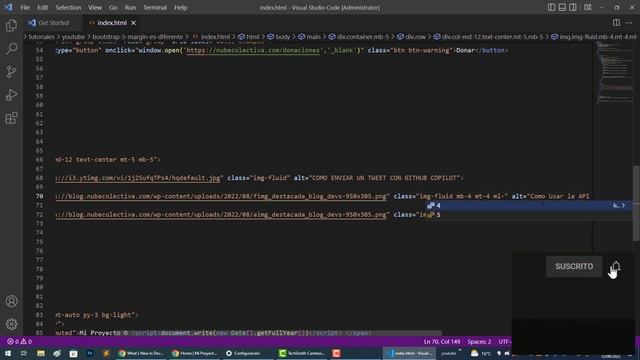The width and height of the screenshot is (640, 360).
Task: Open Photoshop from the taskbar
Action: click(90, 353)
